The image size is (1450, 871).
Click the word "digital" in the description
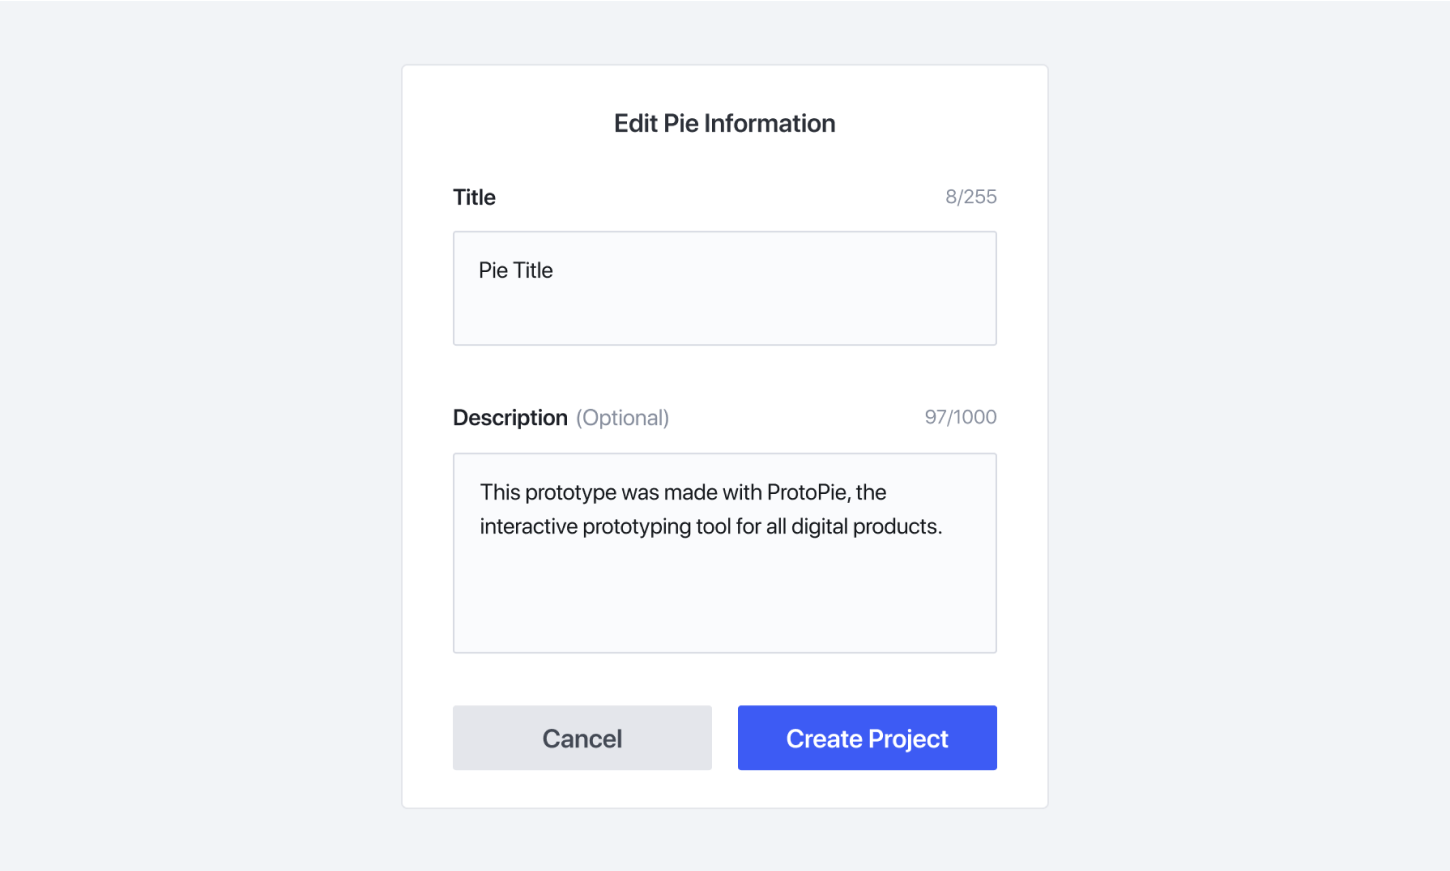tap(819, 527)
